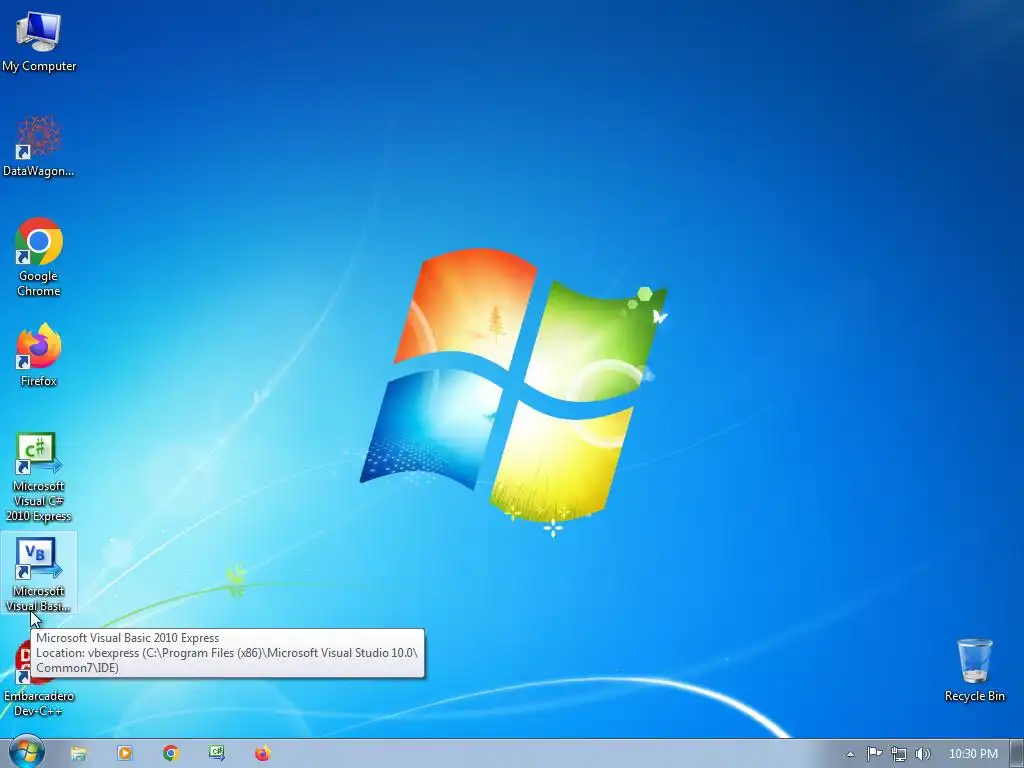Select the Firefox desktop shortcut
This screenshot has height=768, width=1024.
(x=39, y=355)
